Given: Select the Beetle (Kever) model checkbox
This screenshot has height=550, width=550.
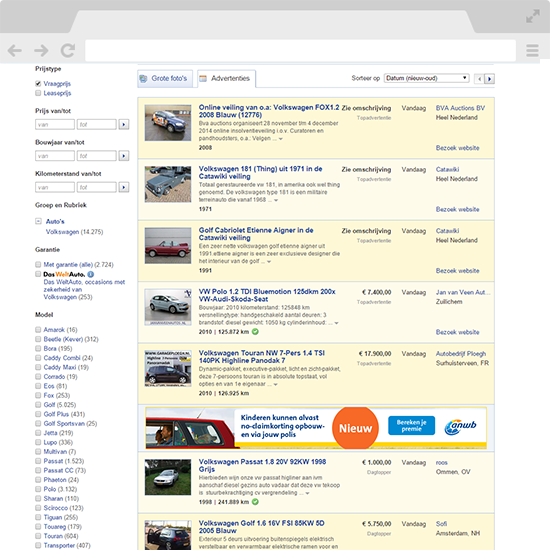Looking at the screenshot, I should tap(38, 339).
